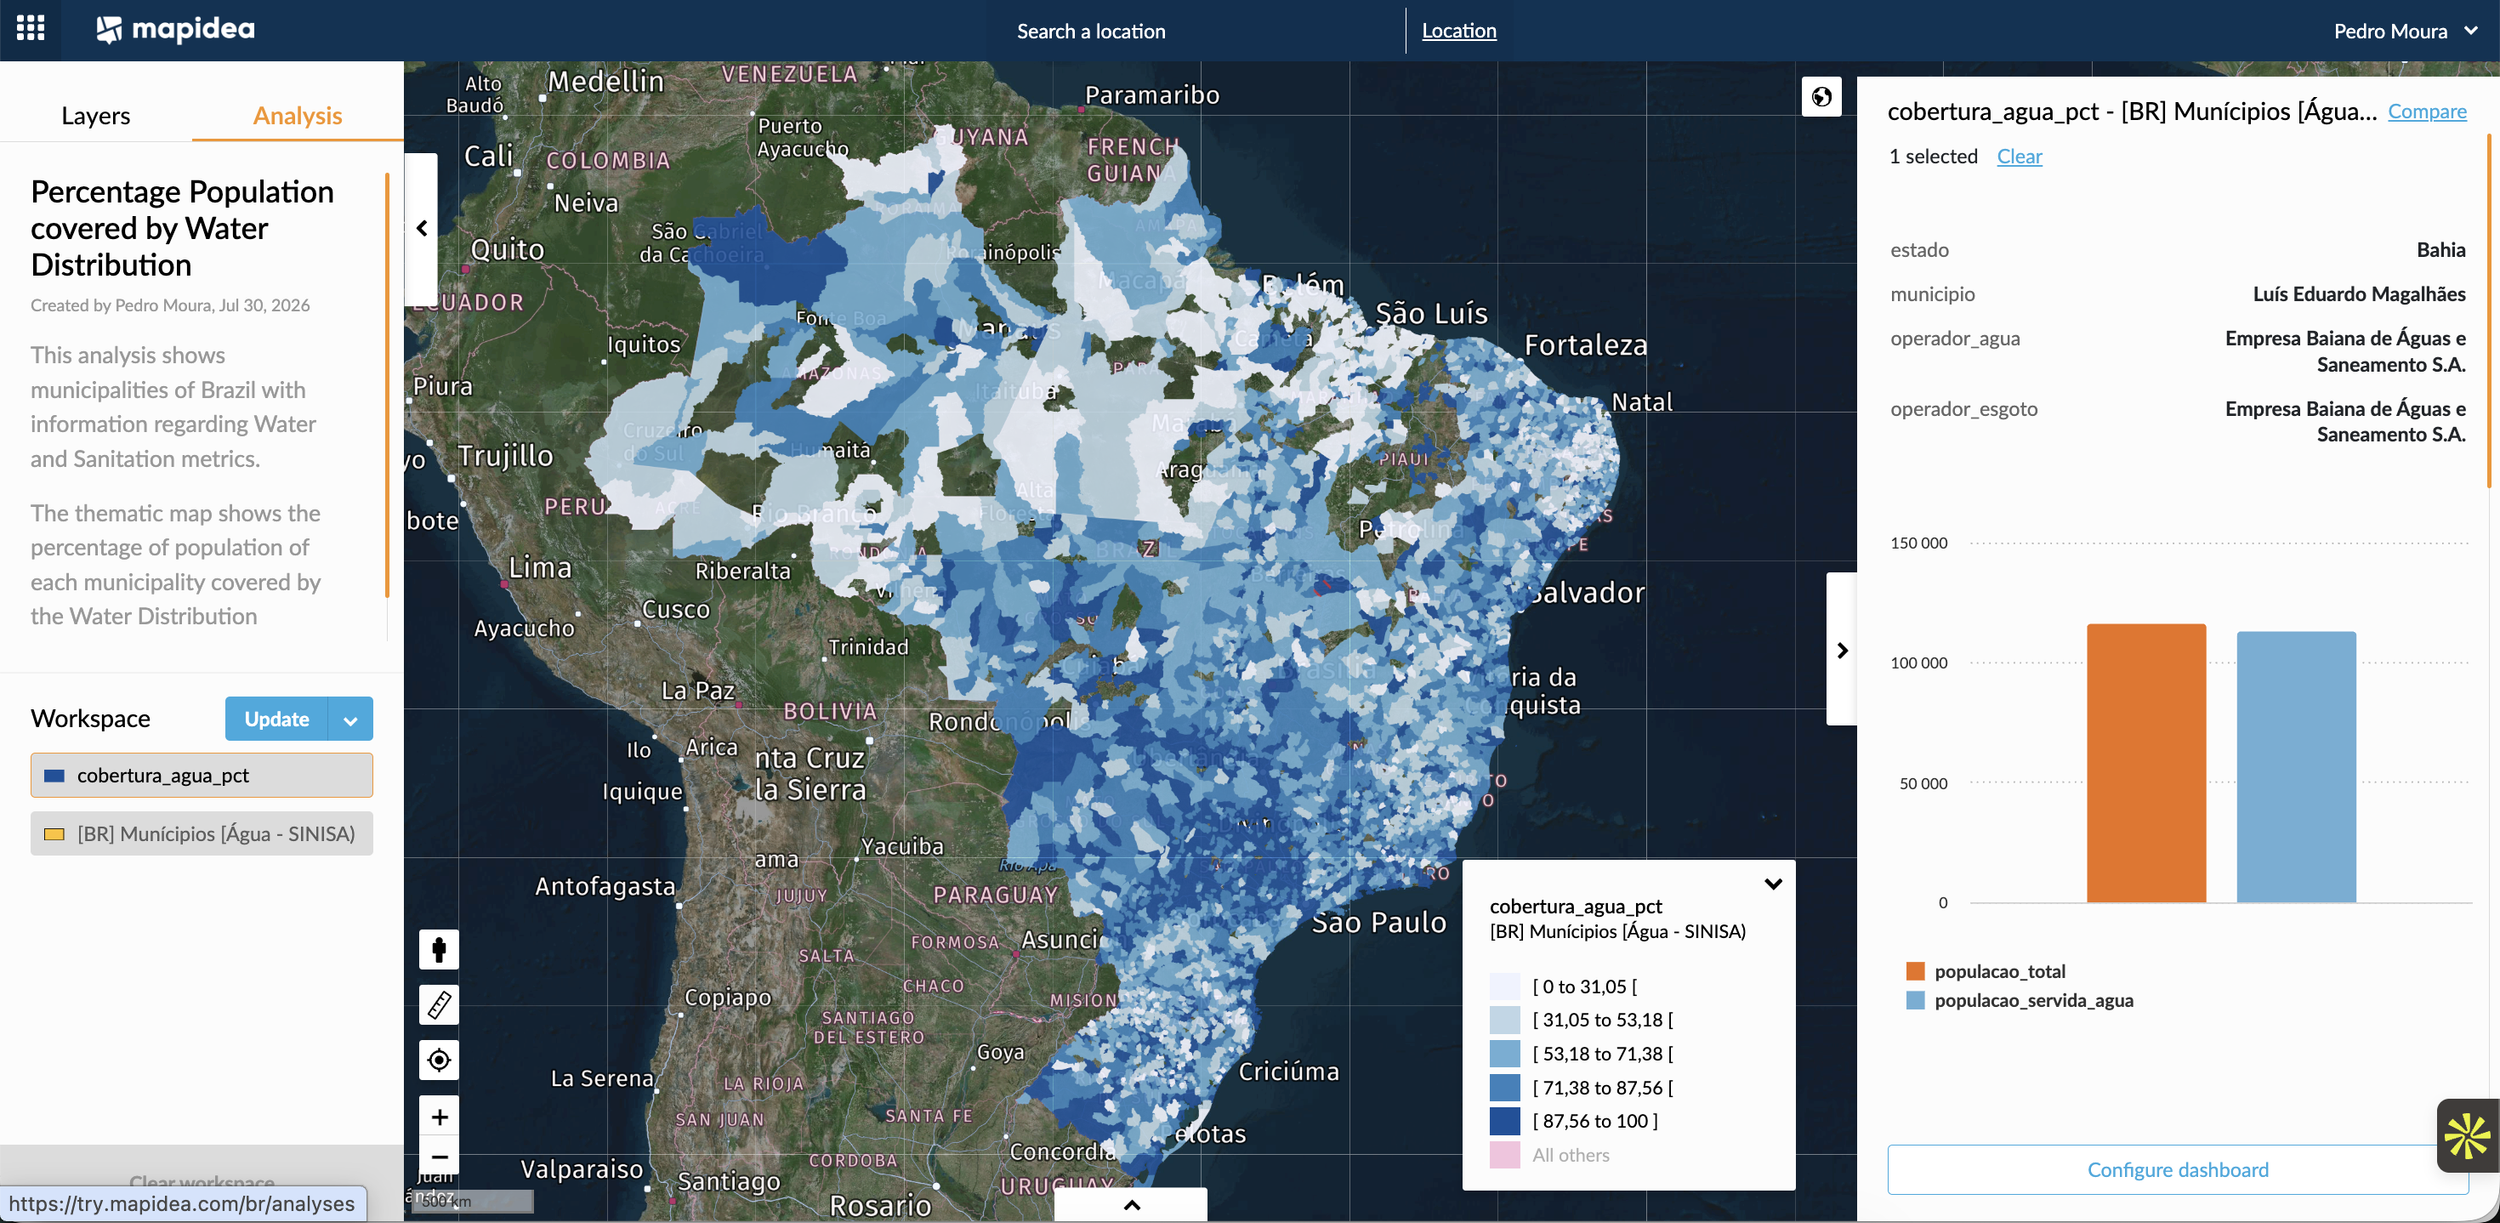Toggle populacao_total chart legend series
Viewport: 2500px width, 1223px height.
pos(1985,971)
